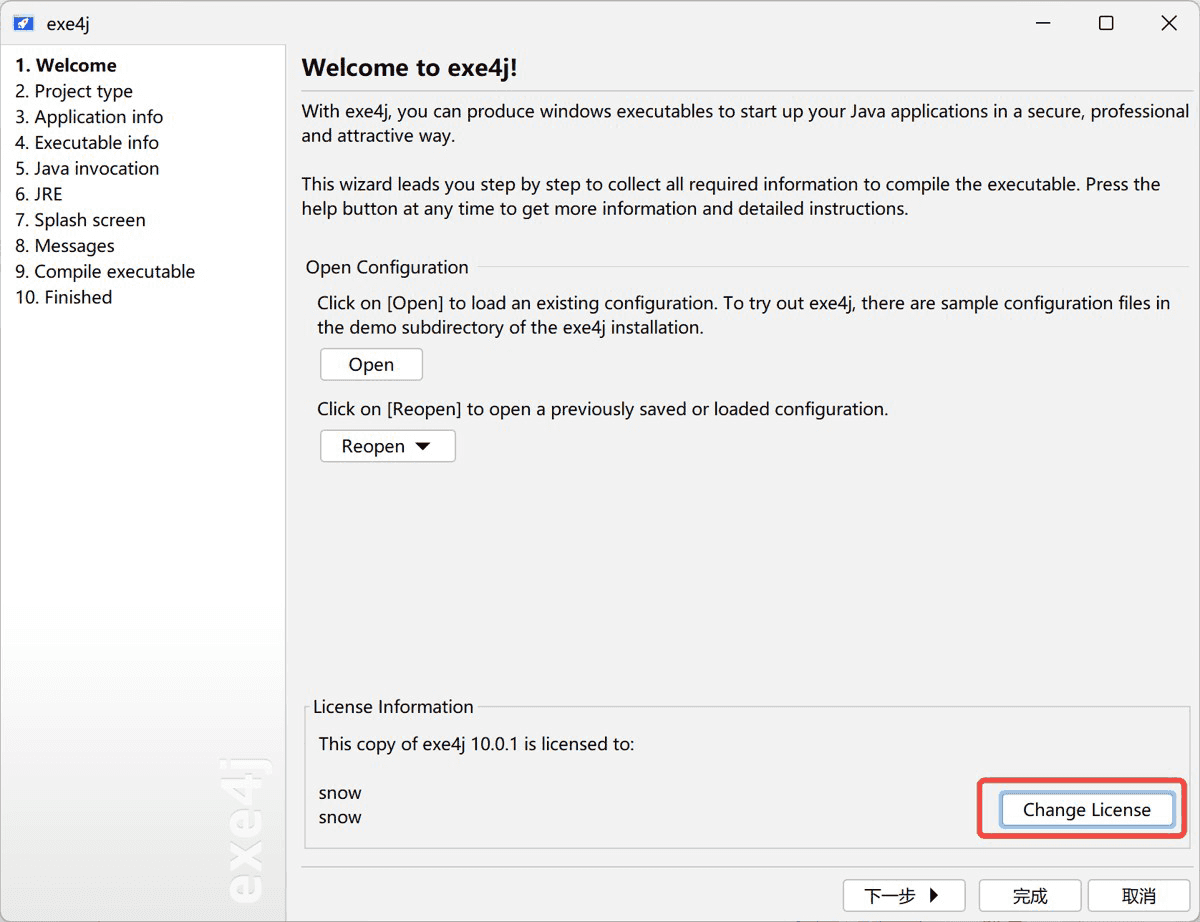Click the 取消 (Cancel) button
This screenshot has height=922, width=1200.
pos(1139,896)
